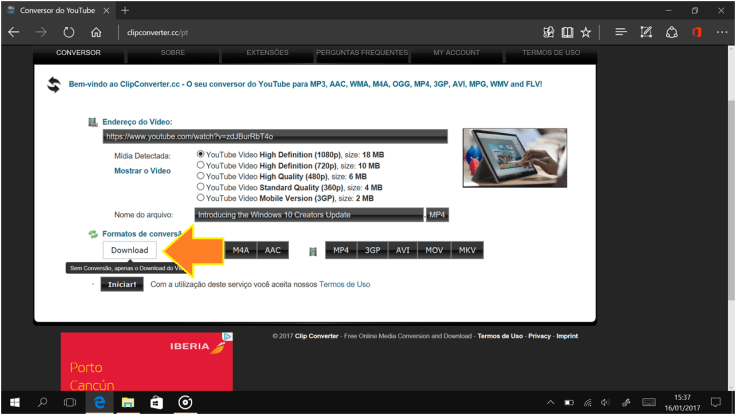Open the Office extension icon in toolbar

click(697, 32)
